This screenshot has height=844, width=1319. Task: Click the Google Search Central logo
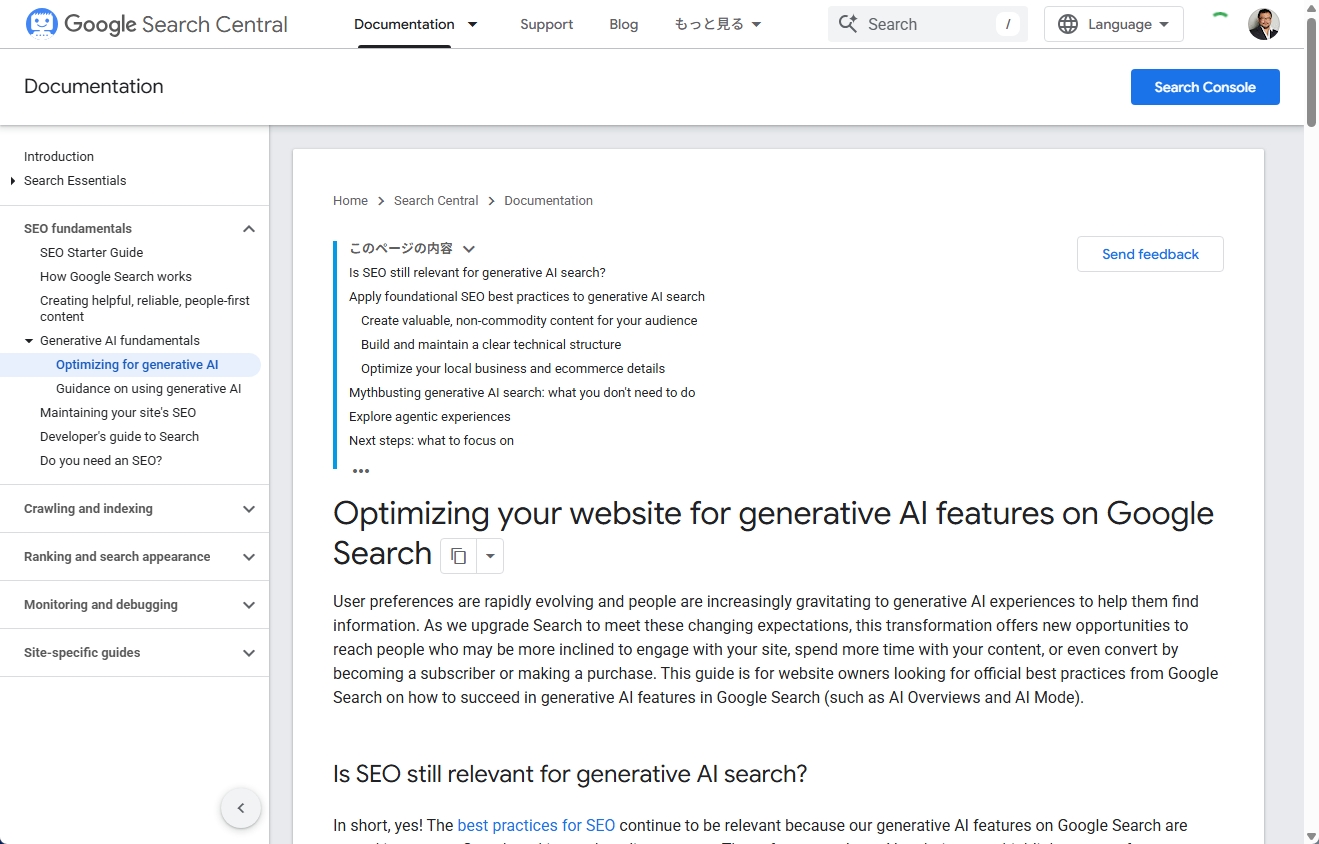(156, 24)
